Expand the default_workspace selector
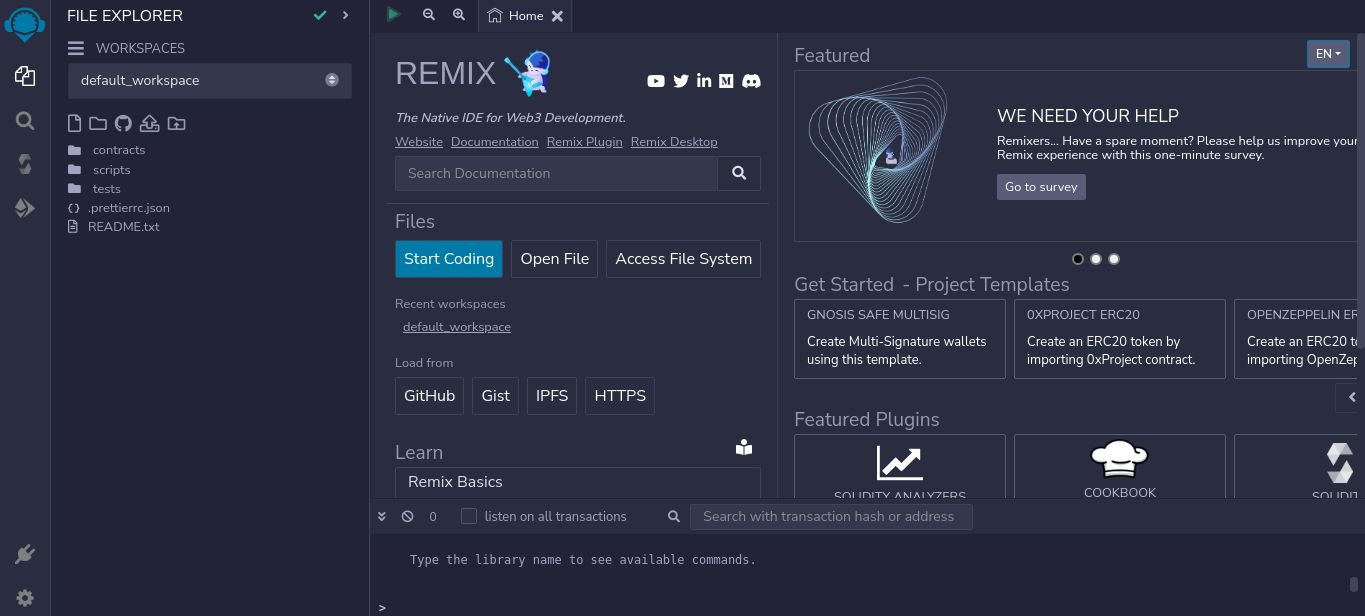Viewport: 1365px width, 616px height. point(331,80)
